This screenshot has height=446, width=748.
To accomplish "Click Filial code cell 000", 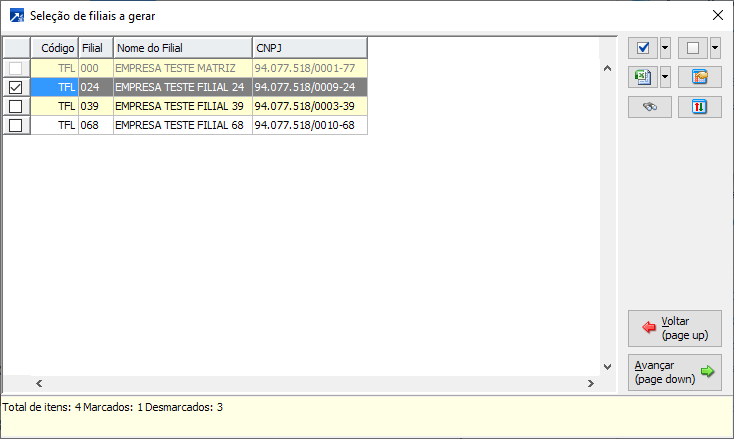I will point(96,68).
